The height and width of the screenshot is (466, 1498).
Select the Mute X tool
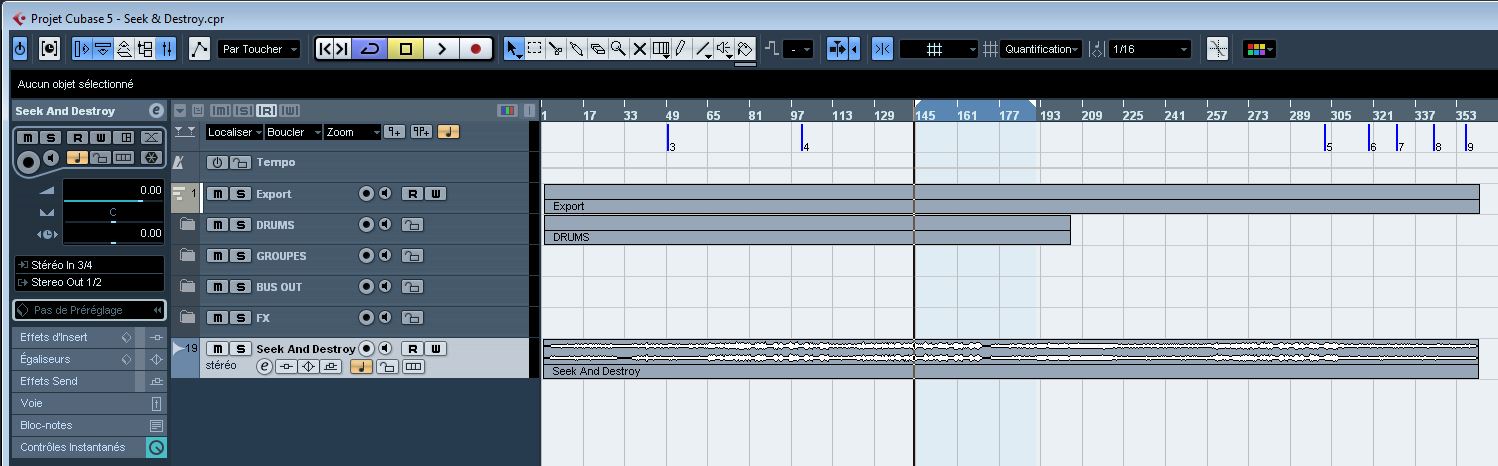pyautogui.click(x=640, y=49)
